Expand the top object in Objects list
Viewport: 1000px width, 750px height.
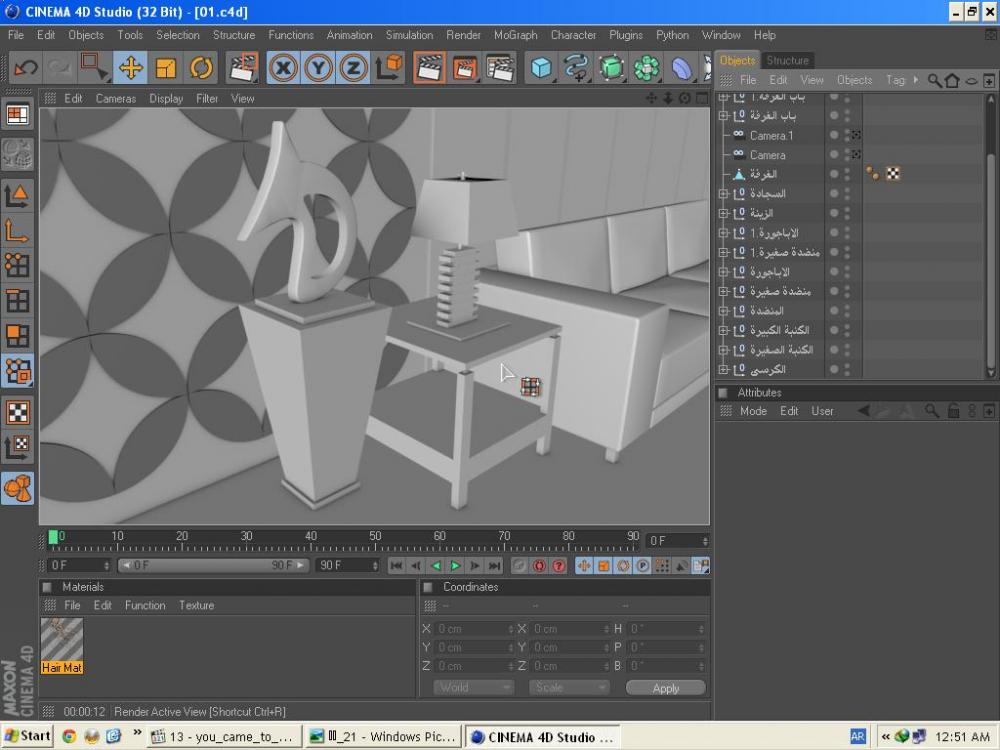click(x=723, y=98)
